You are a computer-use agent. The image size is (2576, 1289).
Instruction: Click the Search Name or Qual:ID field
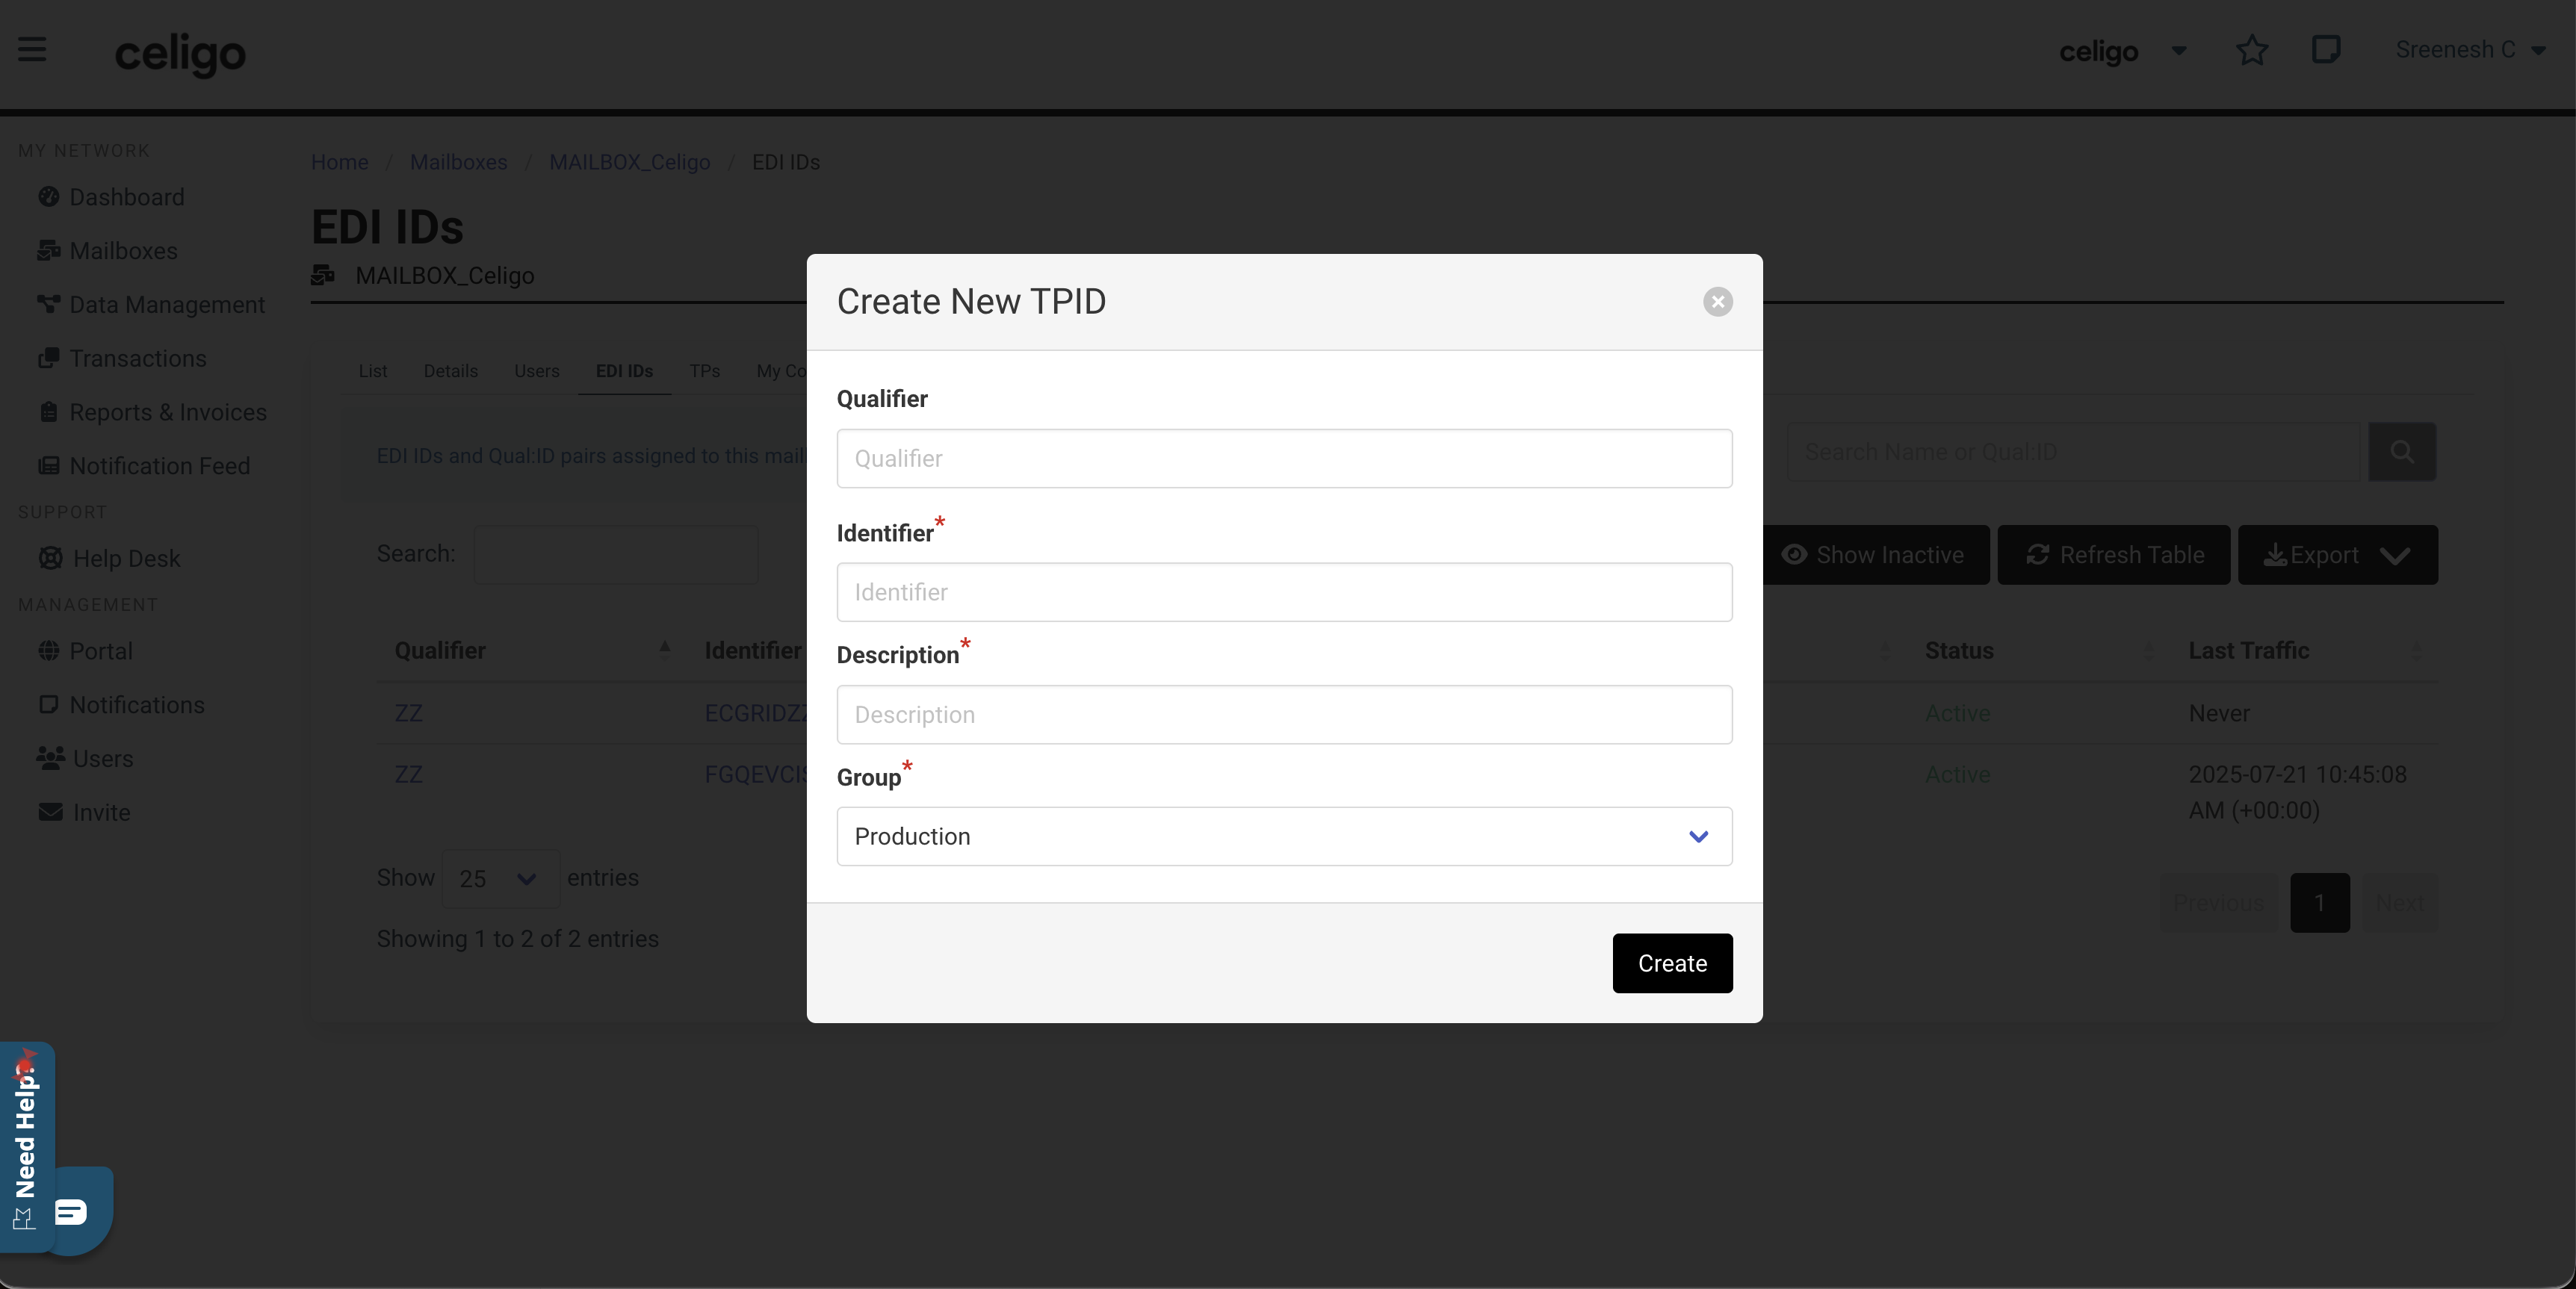pyautogui.click(x=2073, y=452)
